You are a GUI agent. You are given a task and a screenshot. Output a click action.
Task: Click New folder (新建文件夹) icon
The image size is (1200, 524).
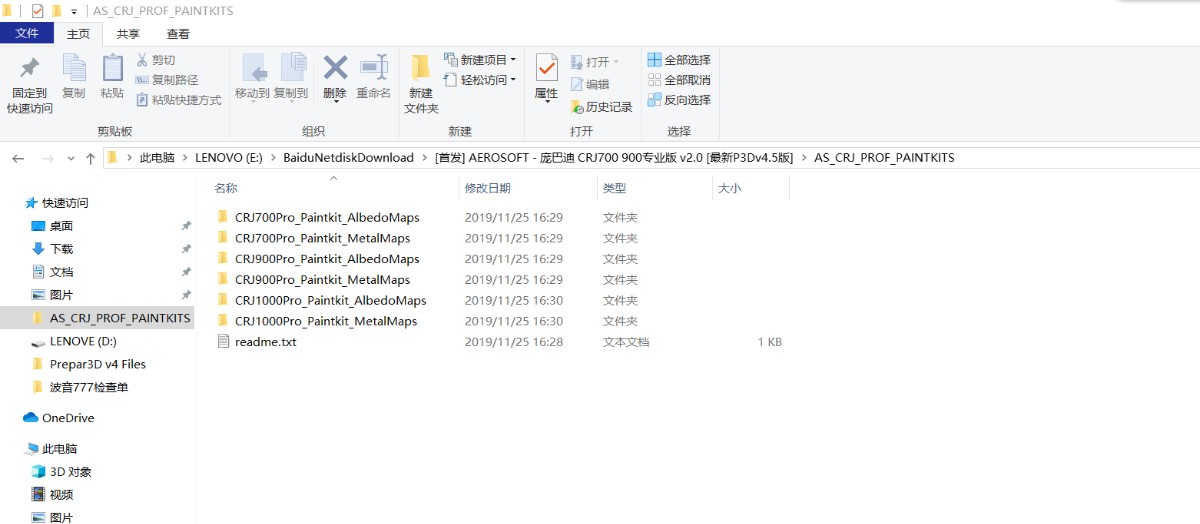coord(421,67)
